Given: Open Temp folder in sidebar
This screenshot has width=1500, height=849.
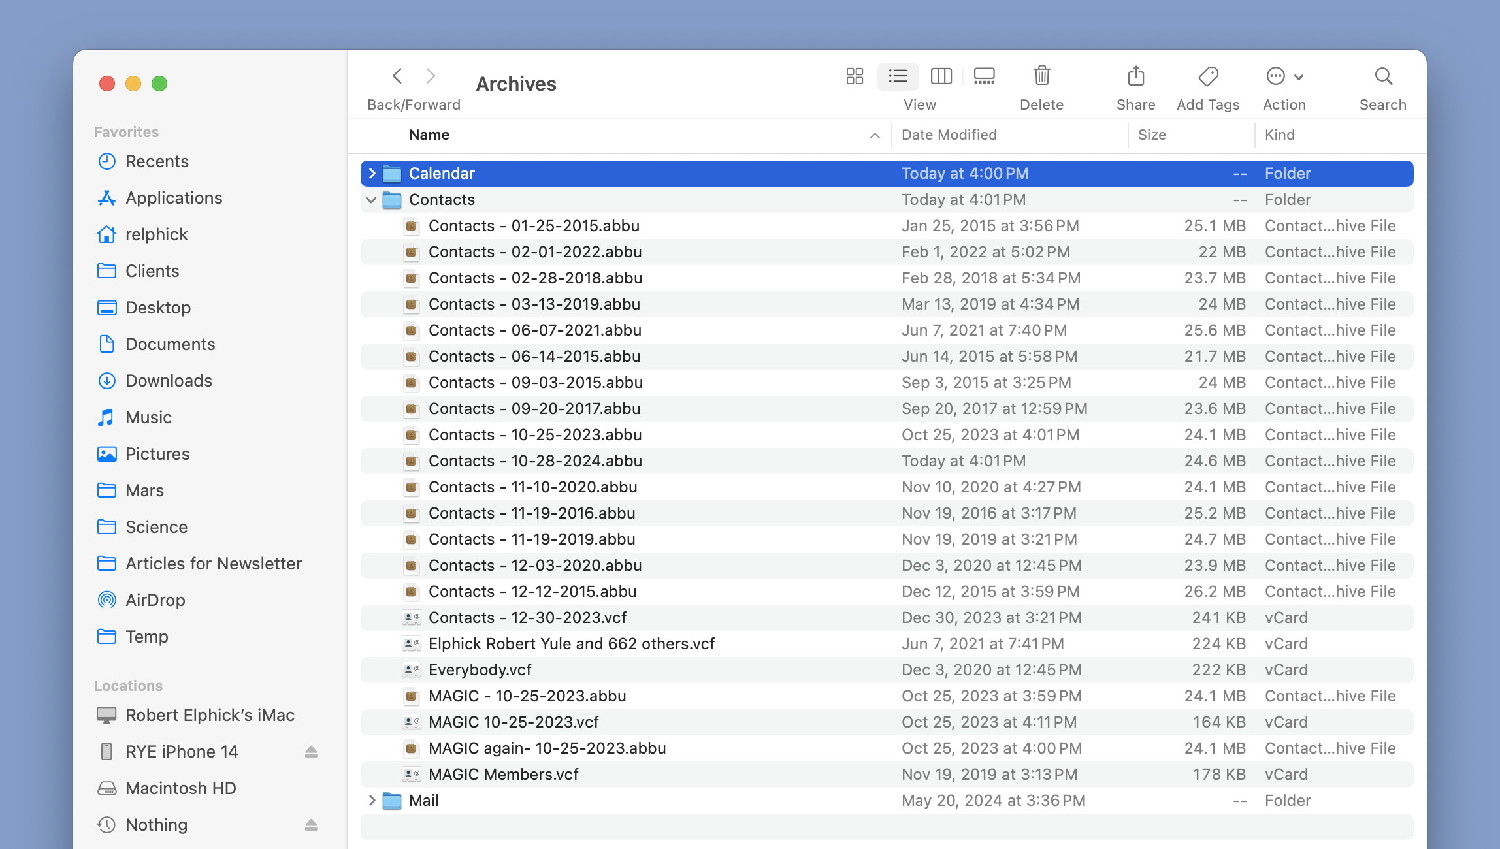Looking at the screenshot, I should click(x=146, y=637).
